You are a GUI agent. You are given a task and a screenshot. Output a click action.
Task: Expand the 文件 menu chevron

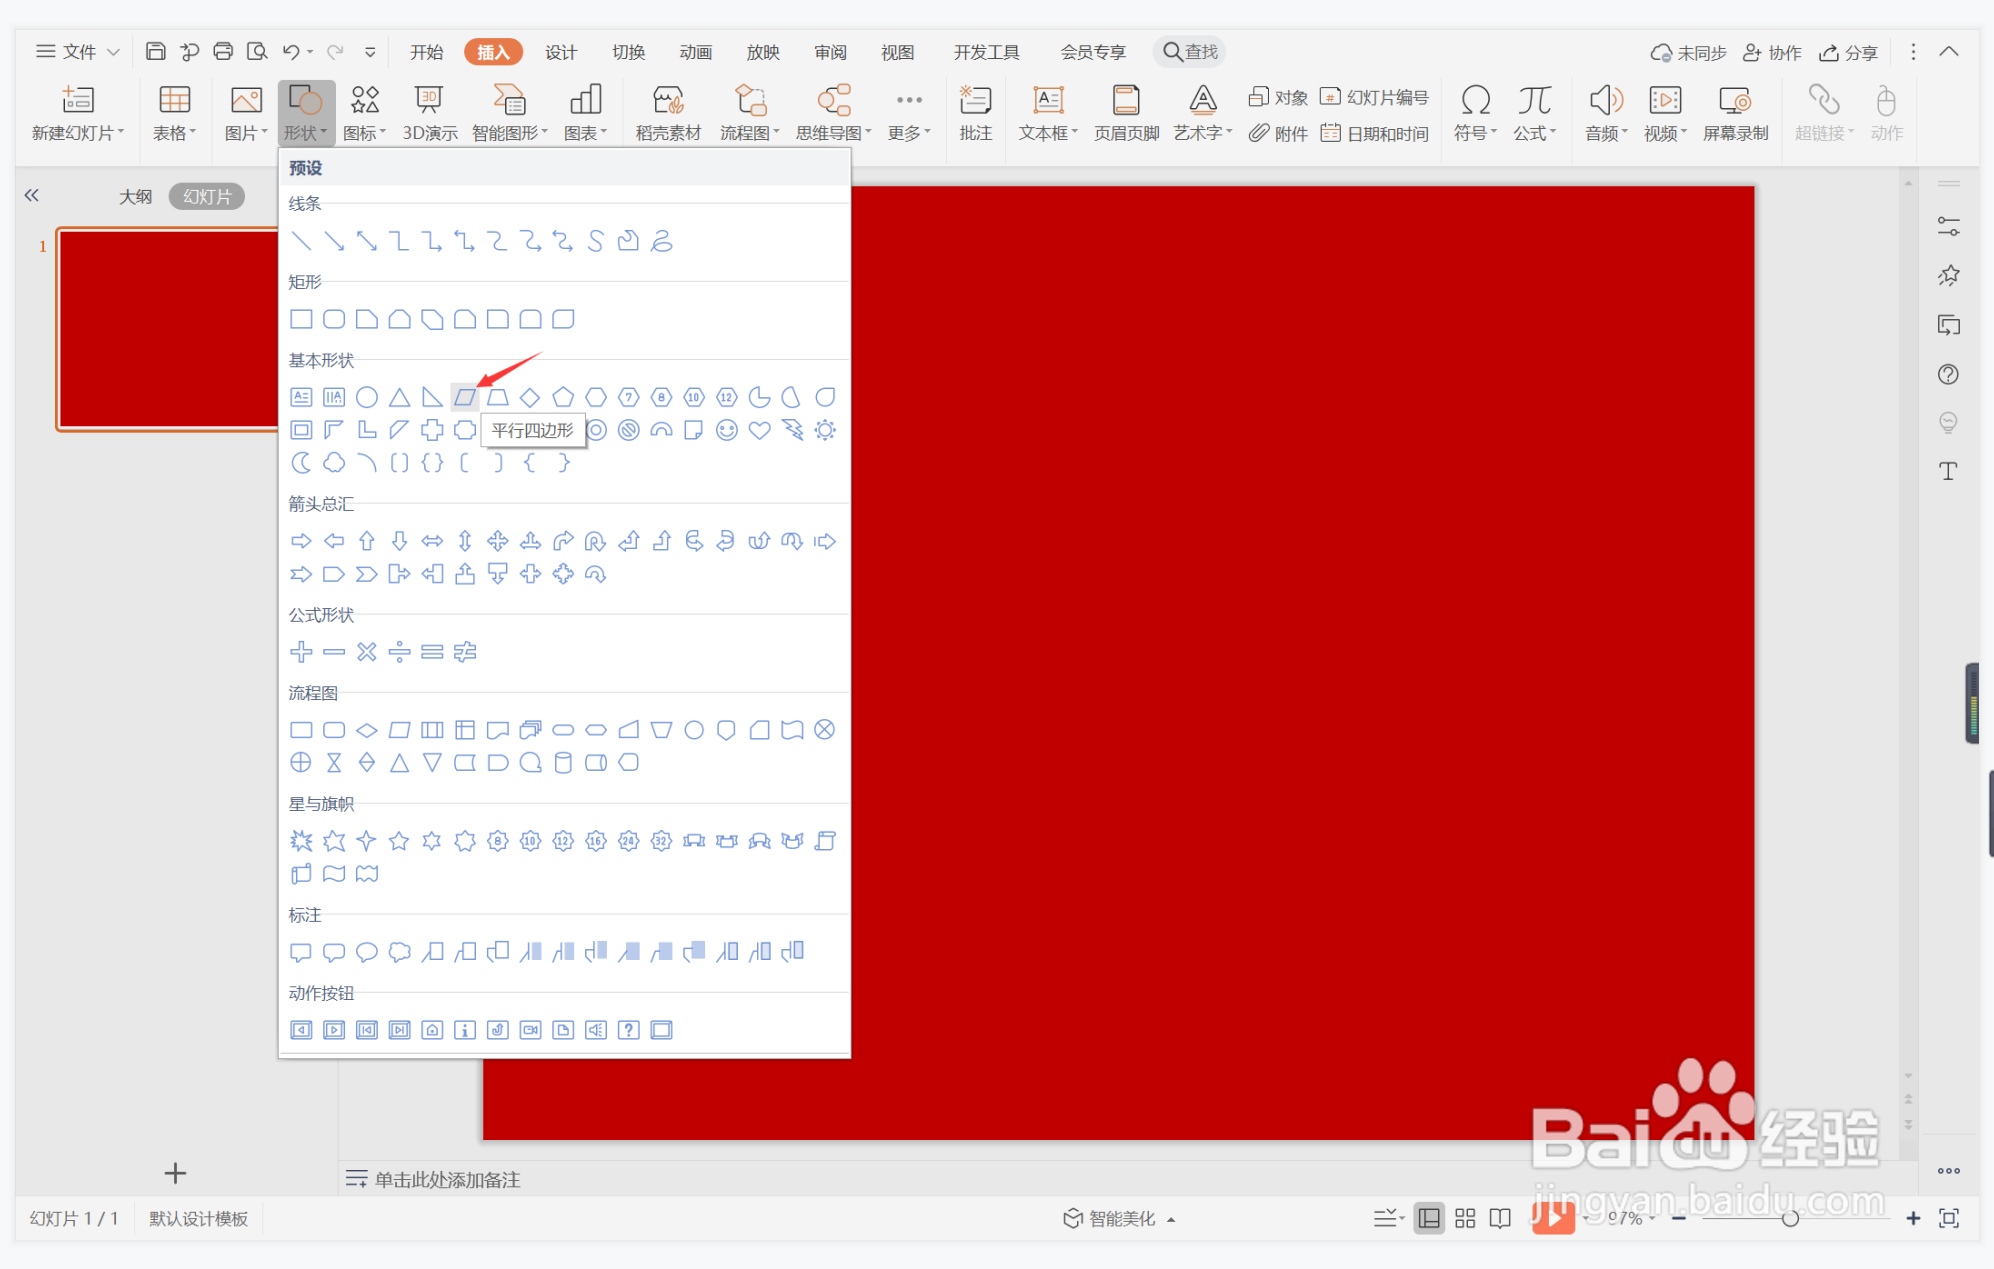point(113,52)
